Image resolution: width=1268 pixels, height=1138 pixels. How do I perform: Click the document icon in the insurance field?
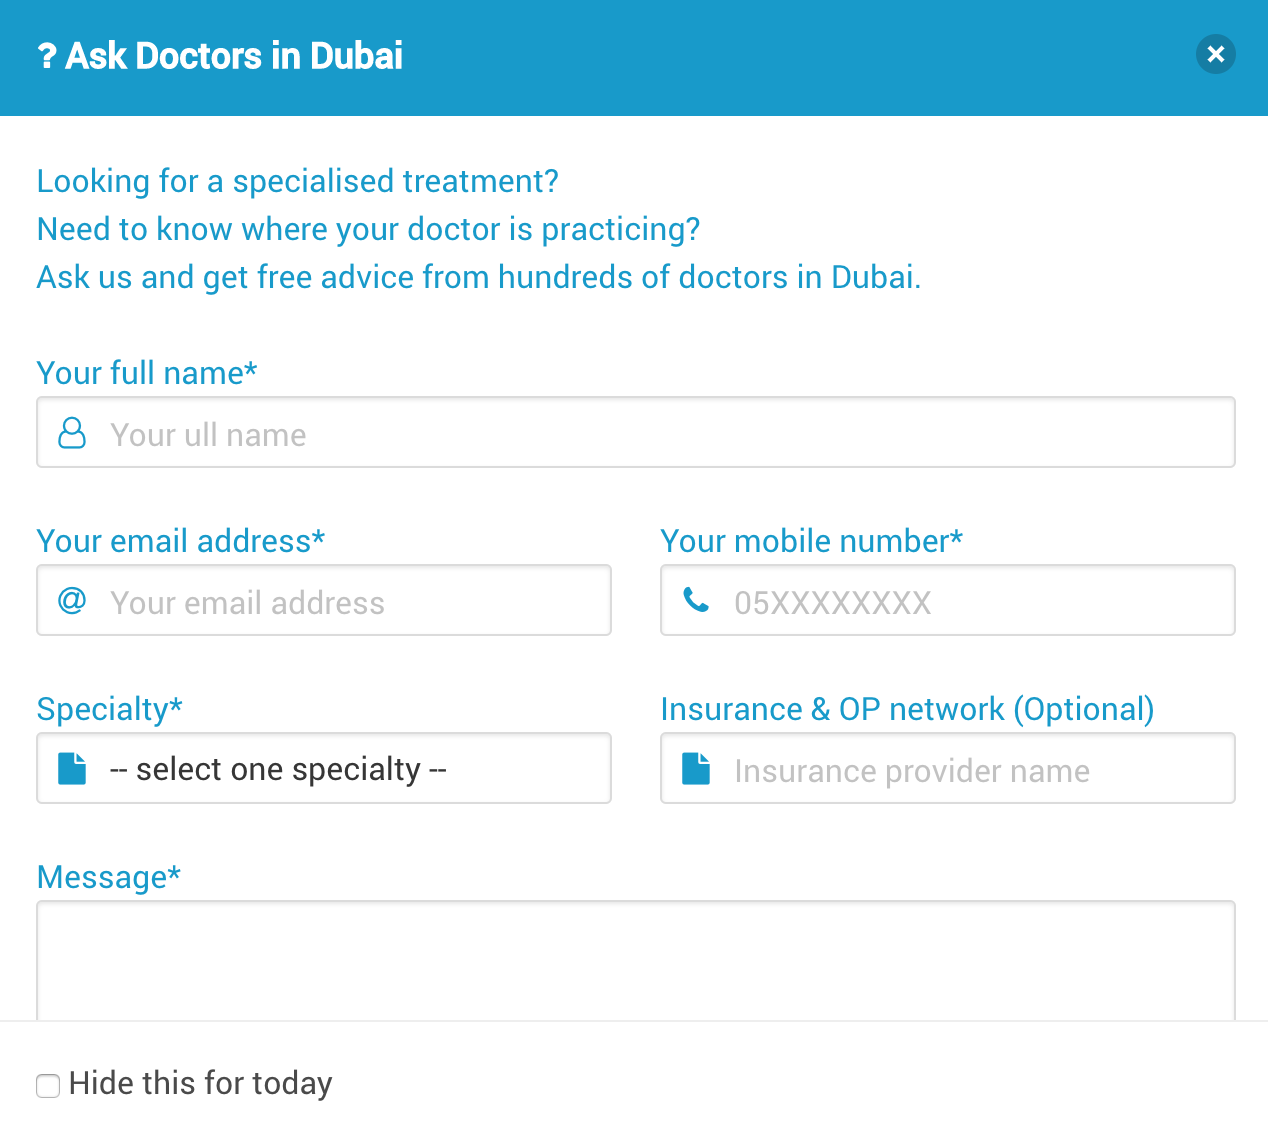coord(695,768)
